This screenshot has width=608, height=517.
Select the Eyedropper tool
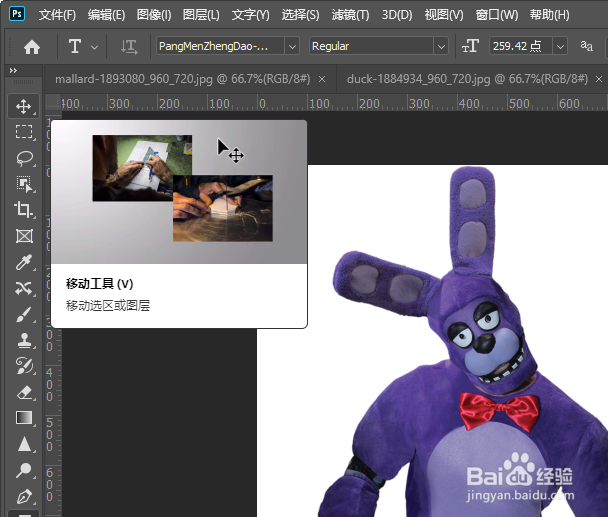24,262
